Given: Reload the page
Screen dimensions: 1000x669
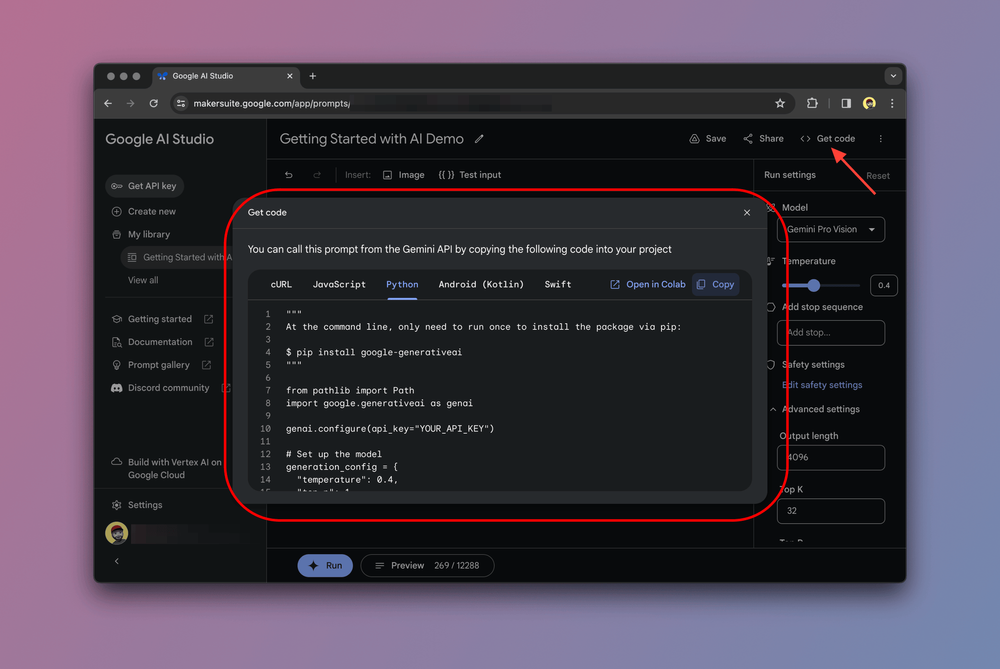Looking at the screenshot, I should point(153,103).
